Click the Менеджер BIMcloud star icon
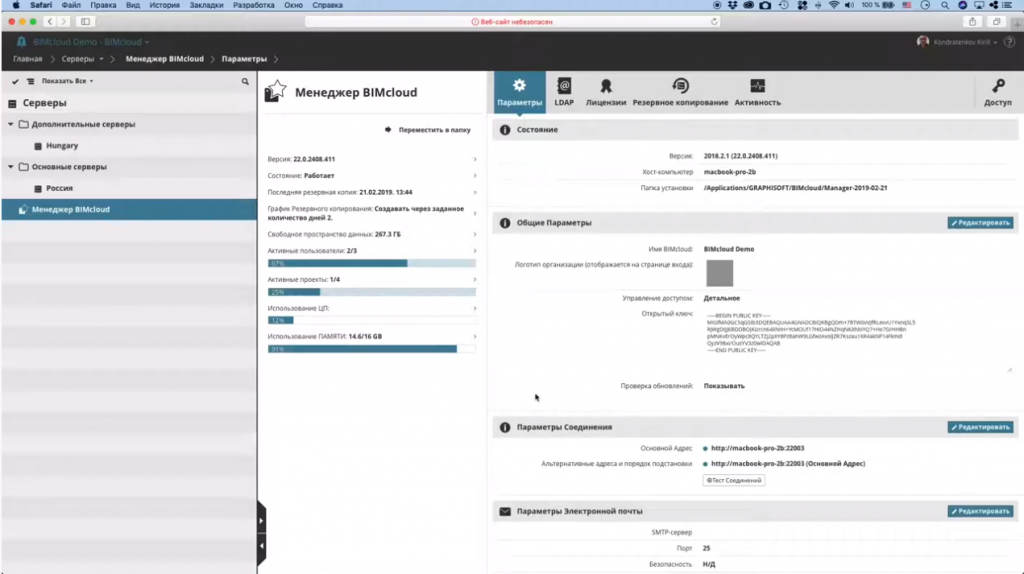 click(275, 91)
